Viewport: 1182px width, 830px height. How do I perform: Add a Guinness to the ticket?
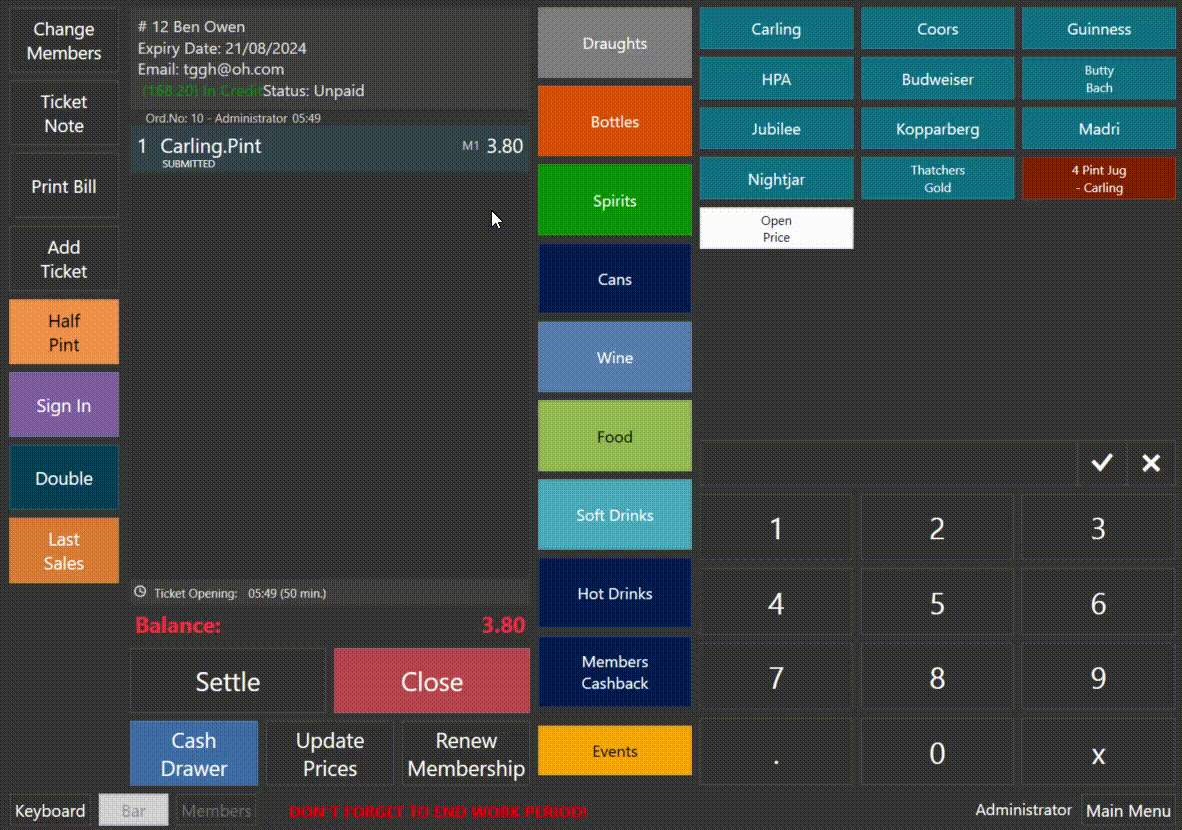pyautogui.click(x=1098, y=29)
